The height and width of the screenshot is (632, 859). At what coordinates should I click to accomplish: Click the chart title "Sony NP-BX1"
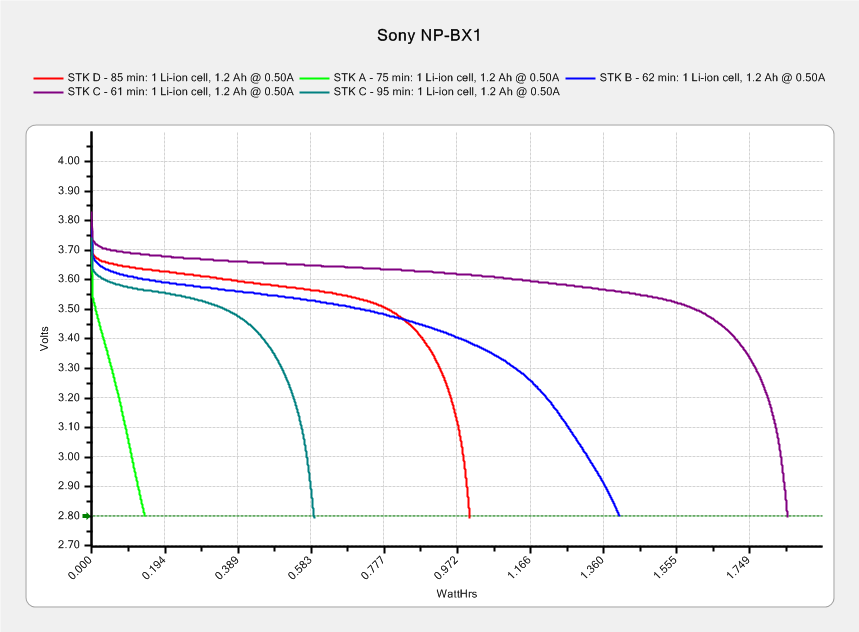coord(430,35)
